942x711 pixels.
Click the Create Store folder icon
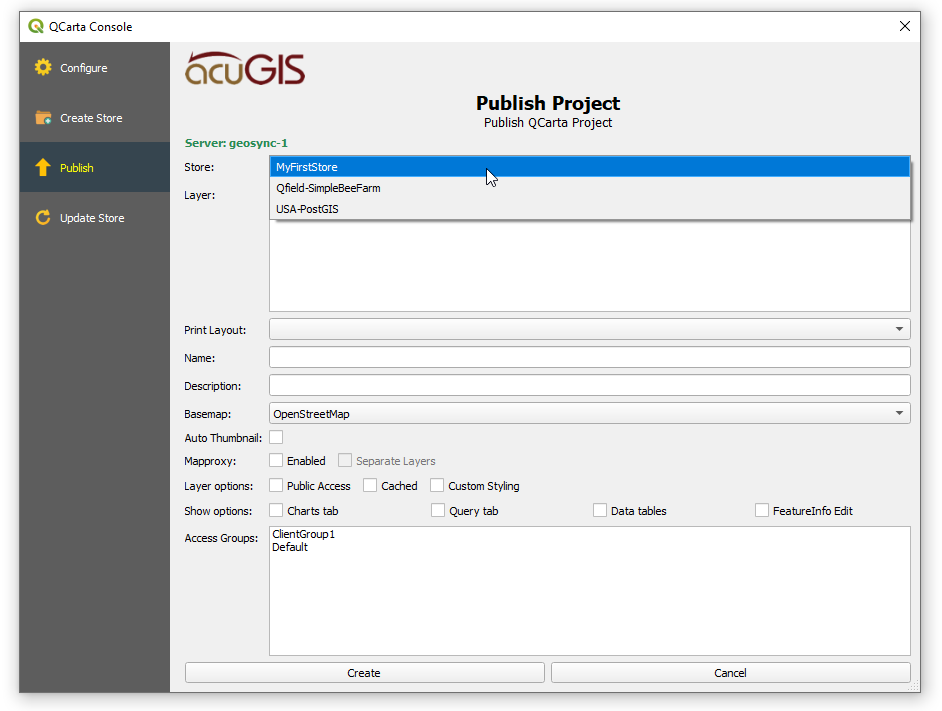[x=43, y=118]
